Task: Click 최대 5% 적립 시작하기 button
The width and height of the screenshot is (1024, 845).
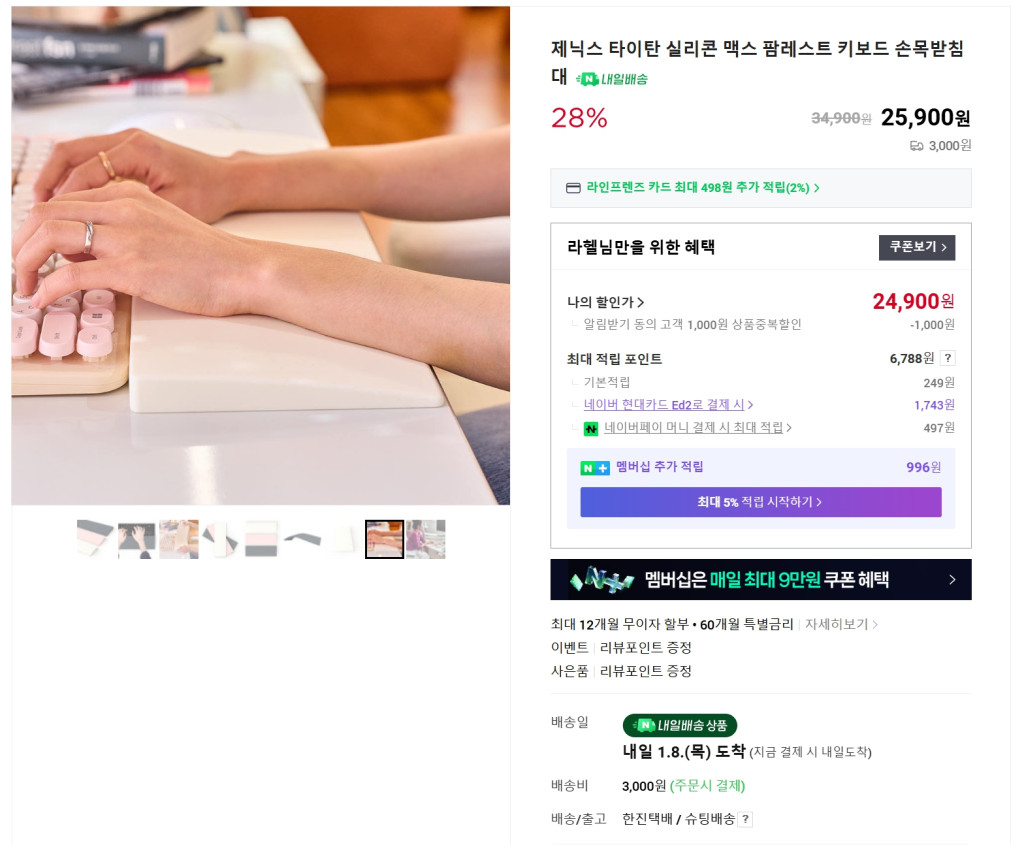Action: 761,502
